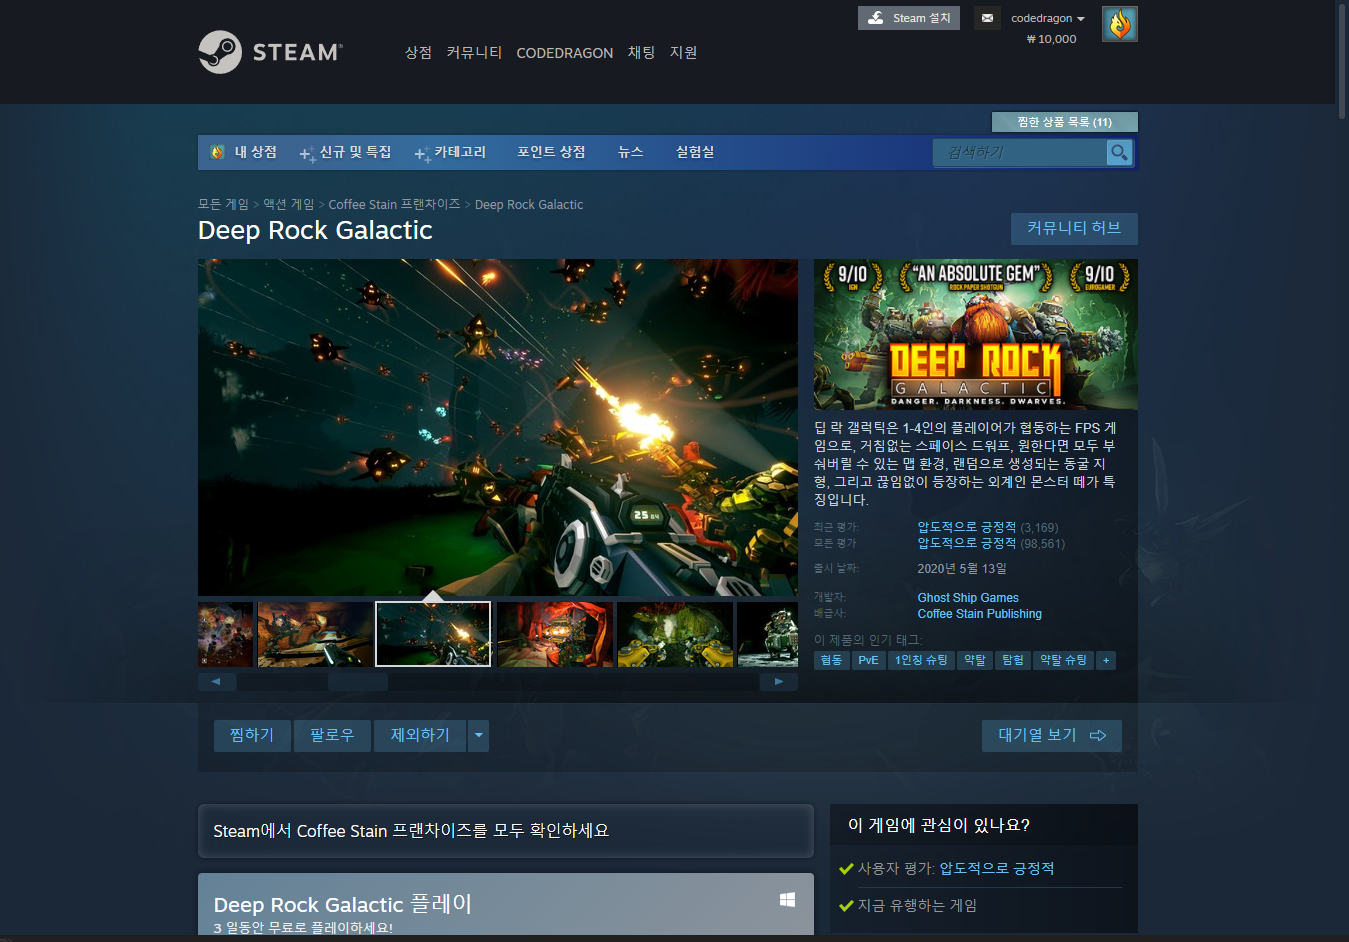Click the Windows platform icon
Screen dimensions: 1349x942
point(787,900)
